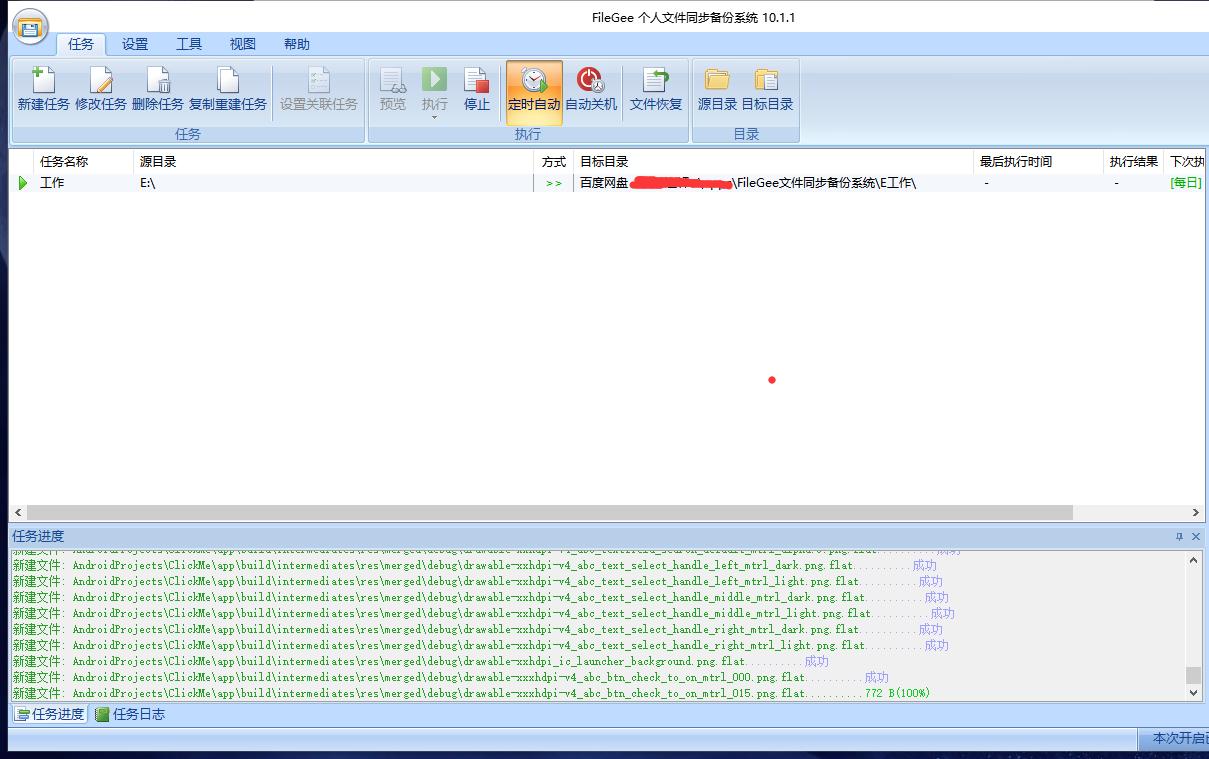Click the 百度网盘 target path cell
Screen dimensions: 1209x759
(x=773, y=183)
